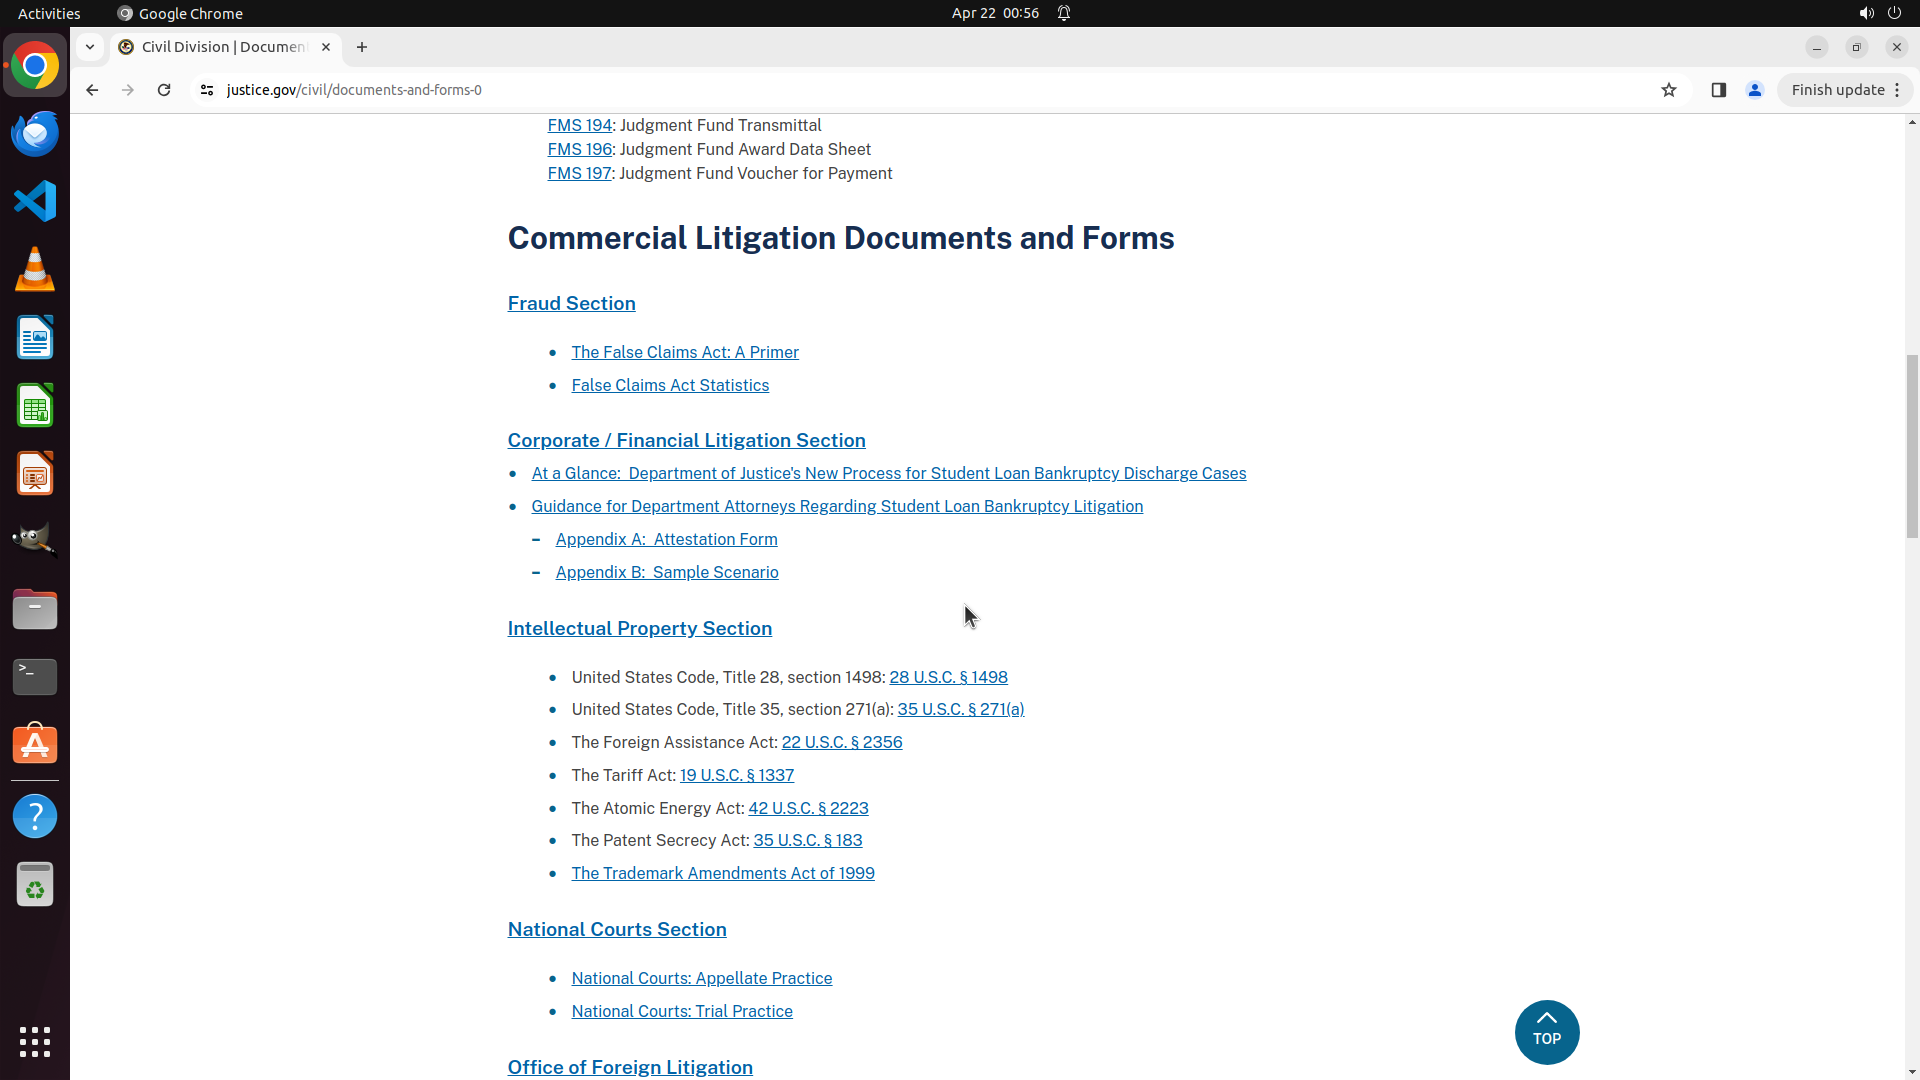Open the system volume menu

[1866, 13]
